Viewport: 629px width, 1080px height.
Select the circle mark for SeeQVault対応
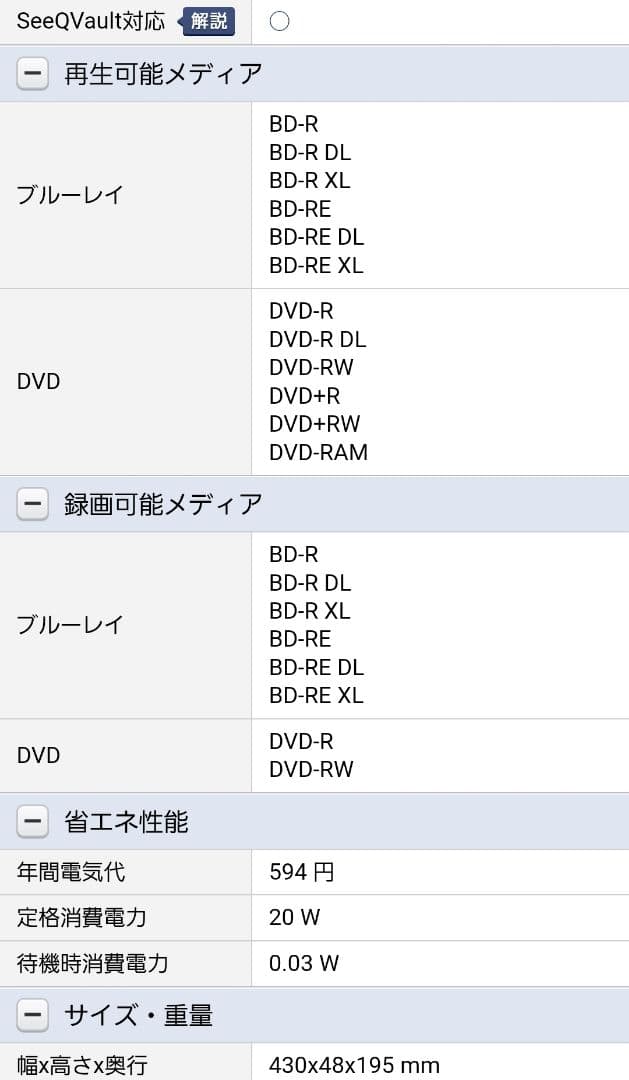[279, 19]
